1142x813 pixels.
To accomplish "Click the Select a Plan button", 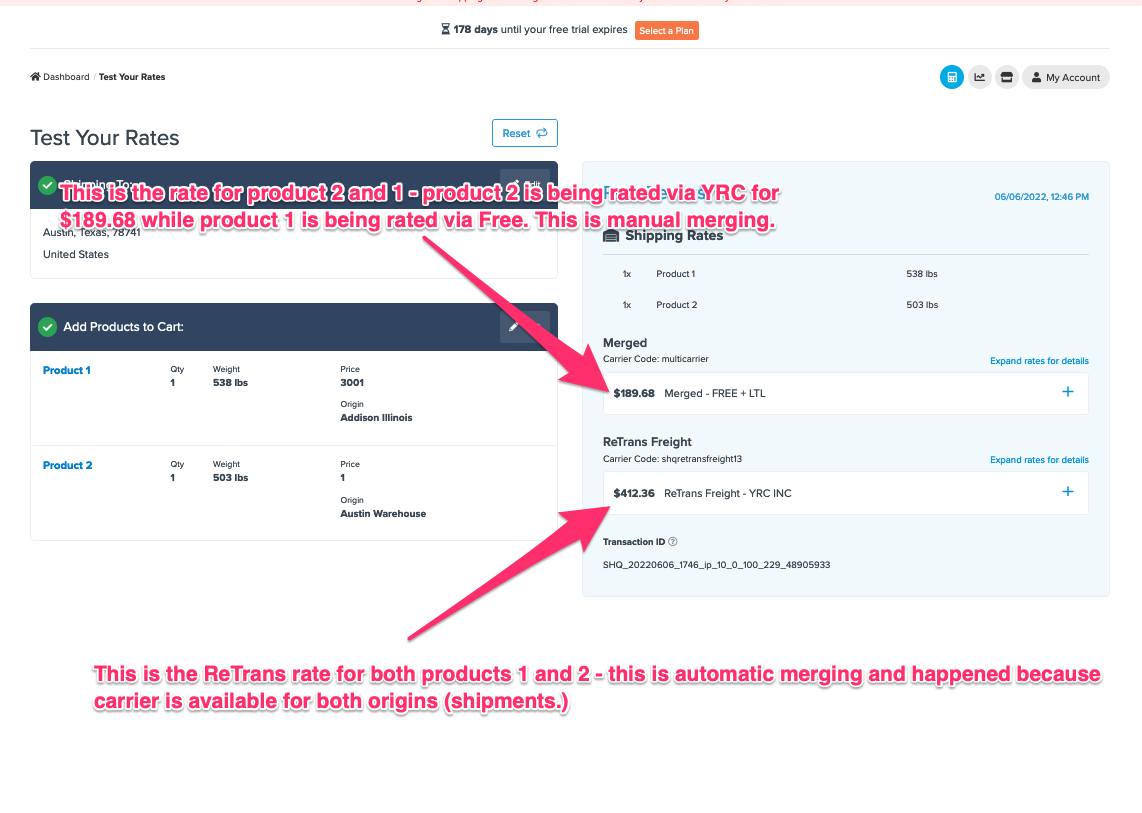I will [666, 30].
